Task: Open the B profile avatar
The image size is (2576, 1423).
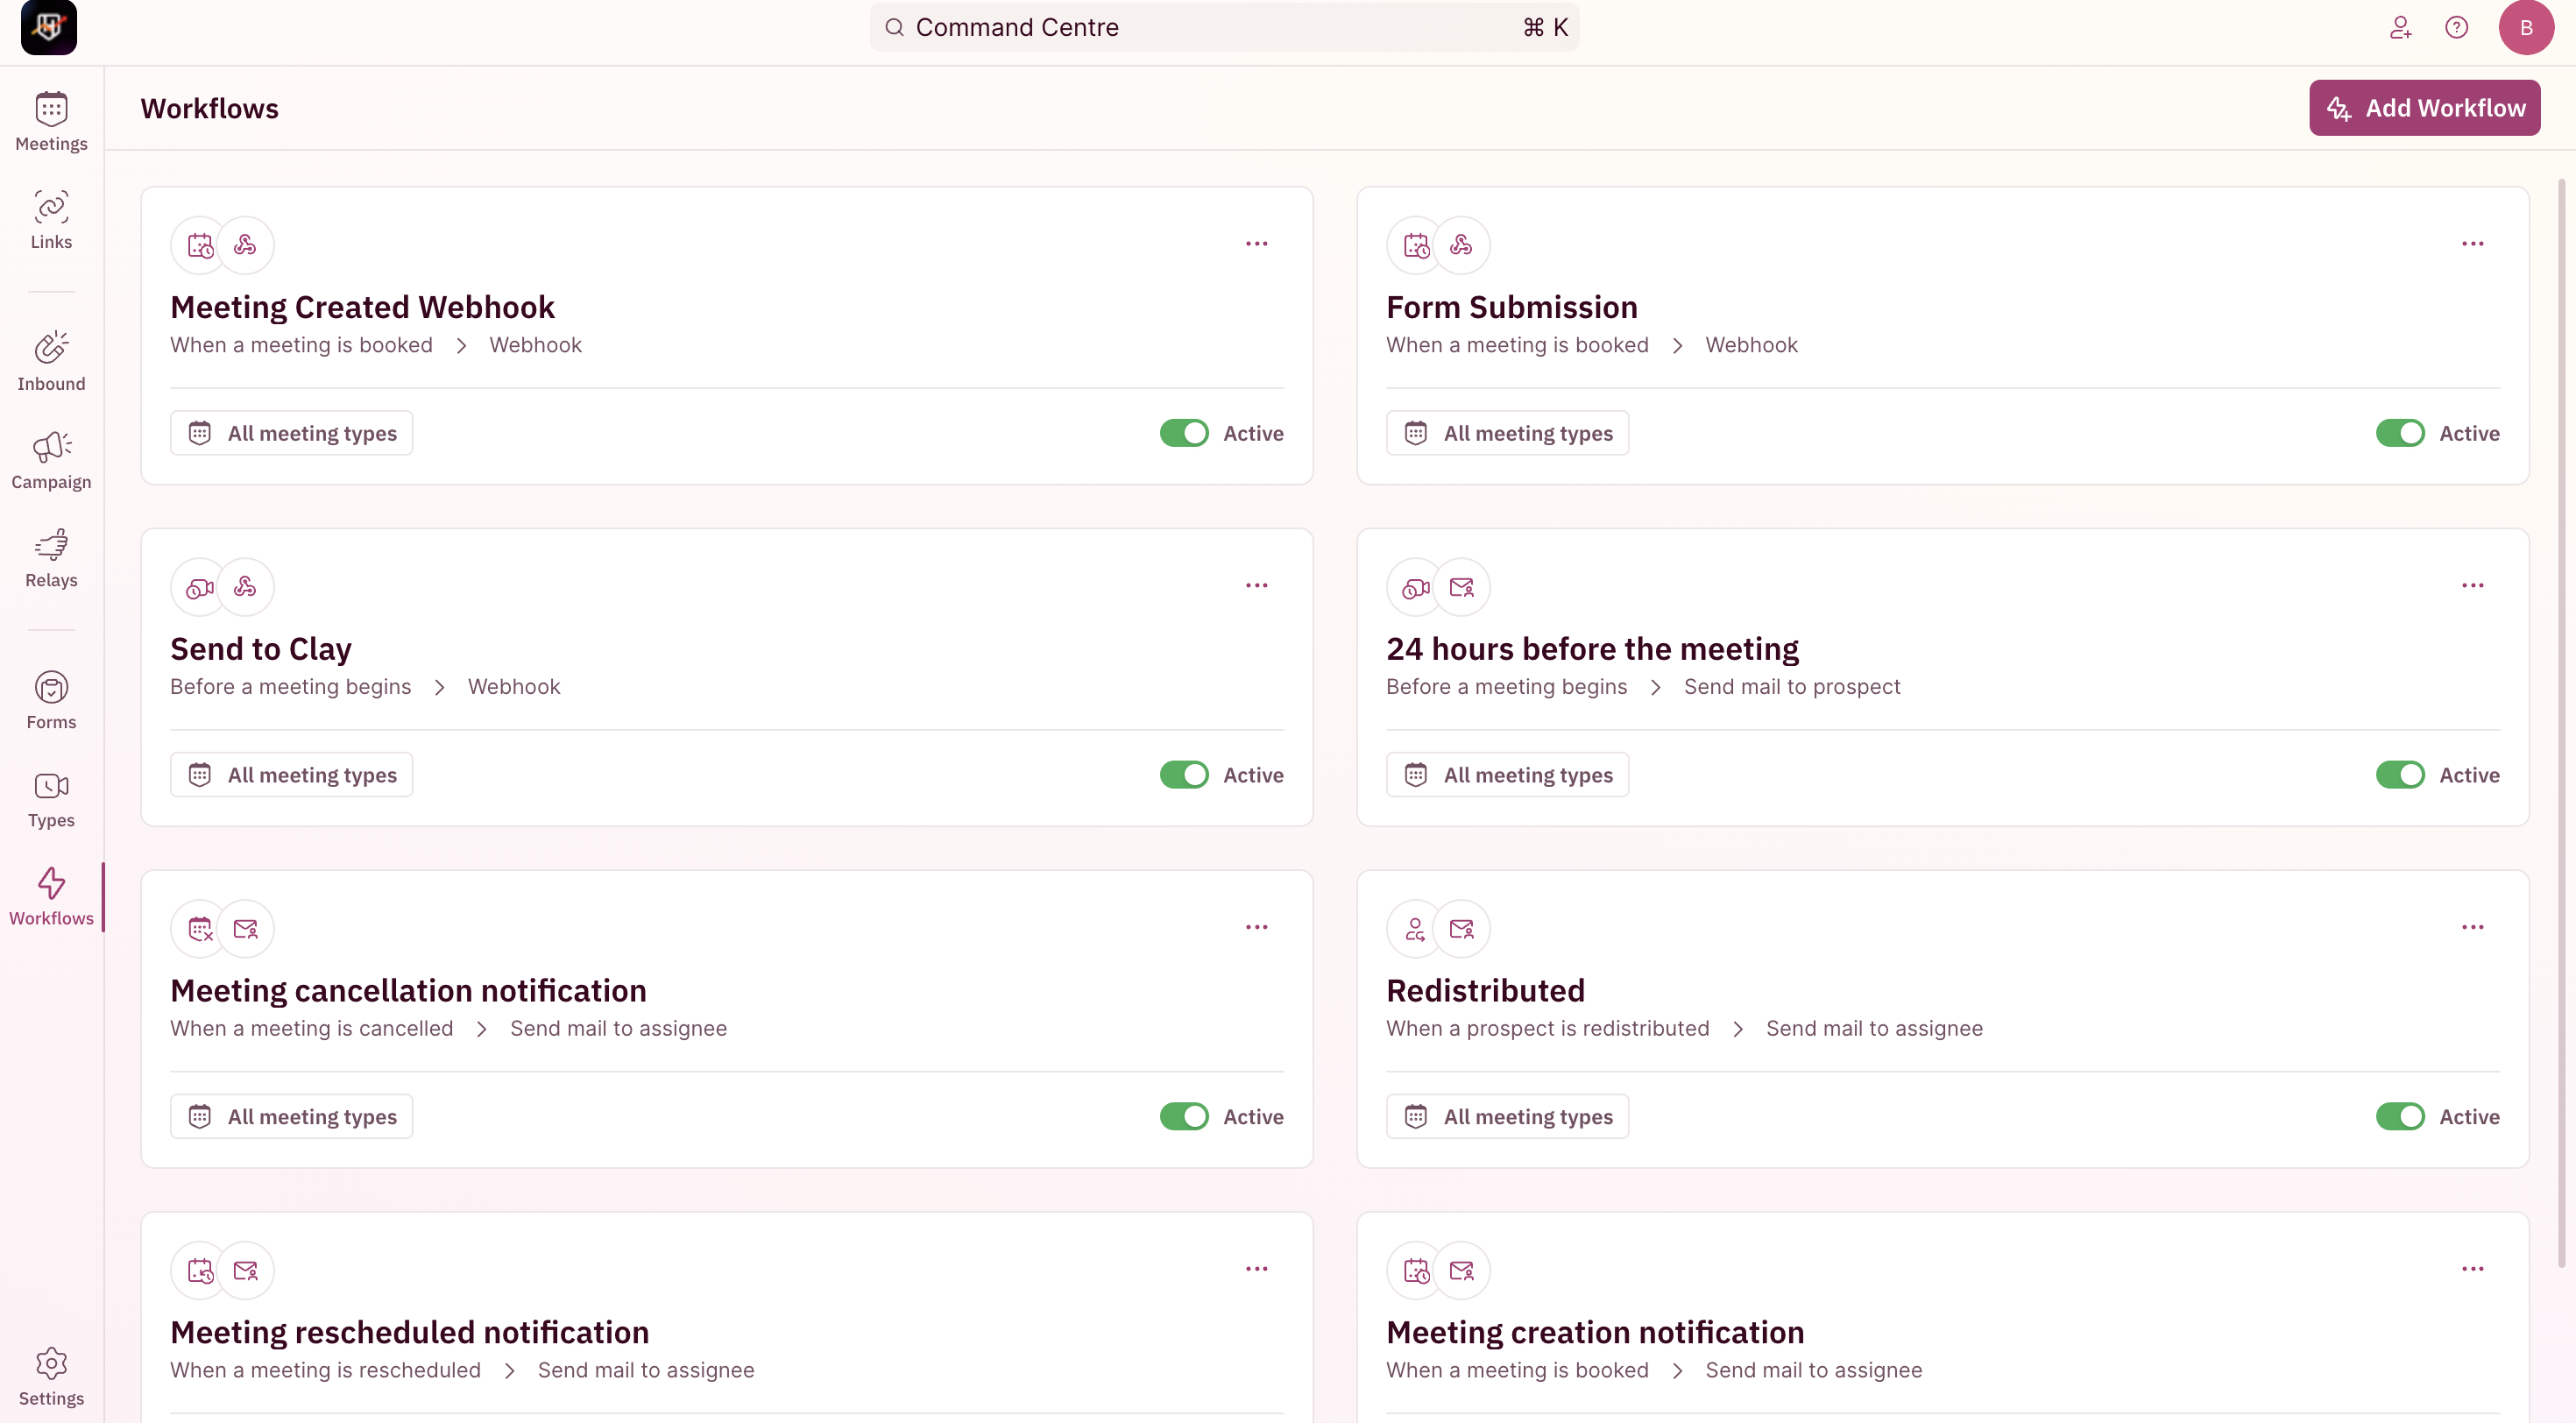Action: [2526, 27]
